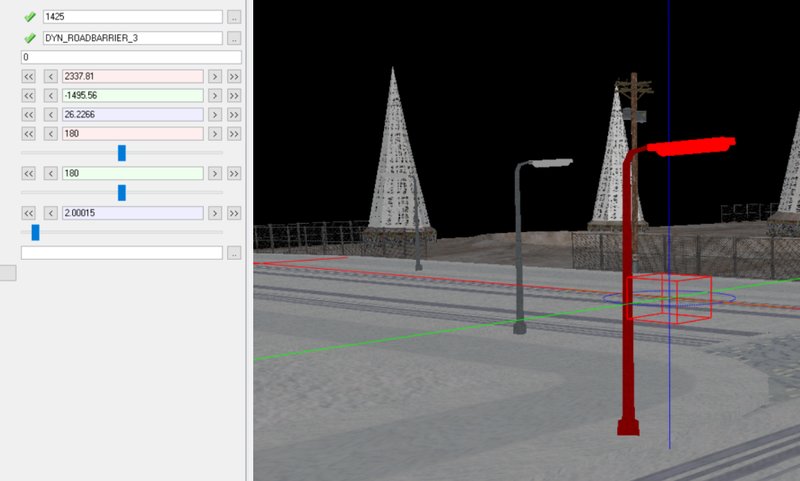Click the empty text field above viewport bottom
800x481 pixels.
pos(122,252)
